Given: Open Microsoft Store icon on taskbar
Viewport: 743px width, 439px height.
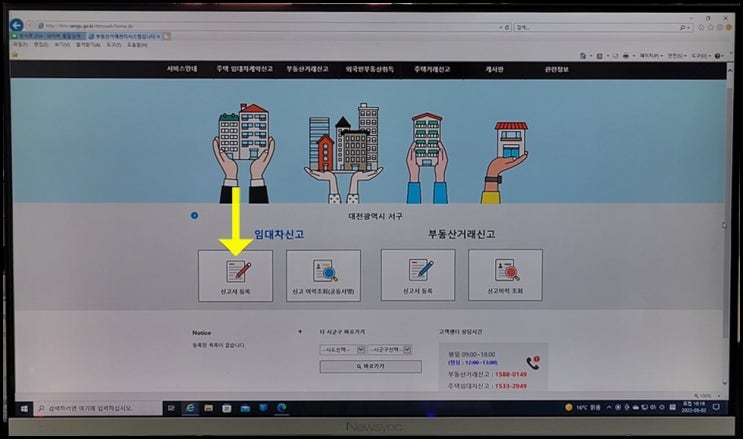Looking at the screenshot, I should pyautogui.click(x=227, y=408).
